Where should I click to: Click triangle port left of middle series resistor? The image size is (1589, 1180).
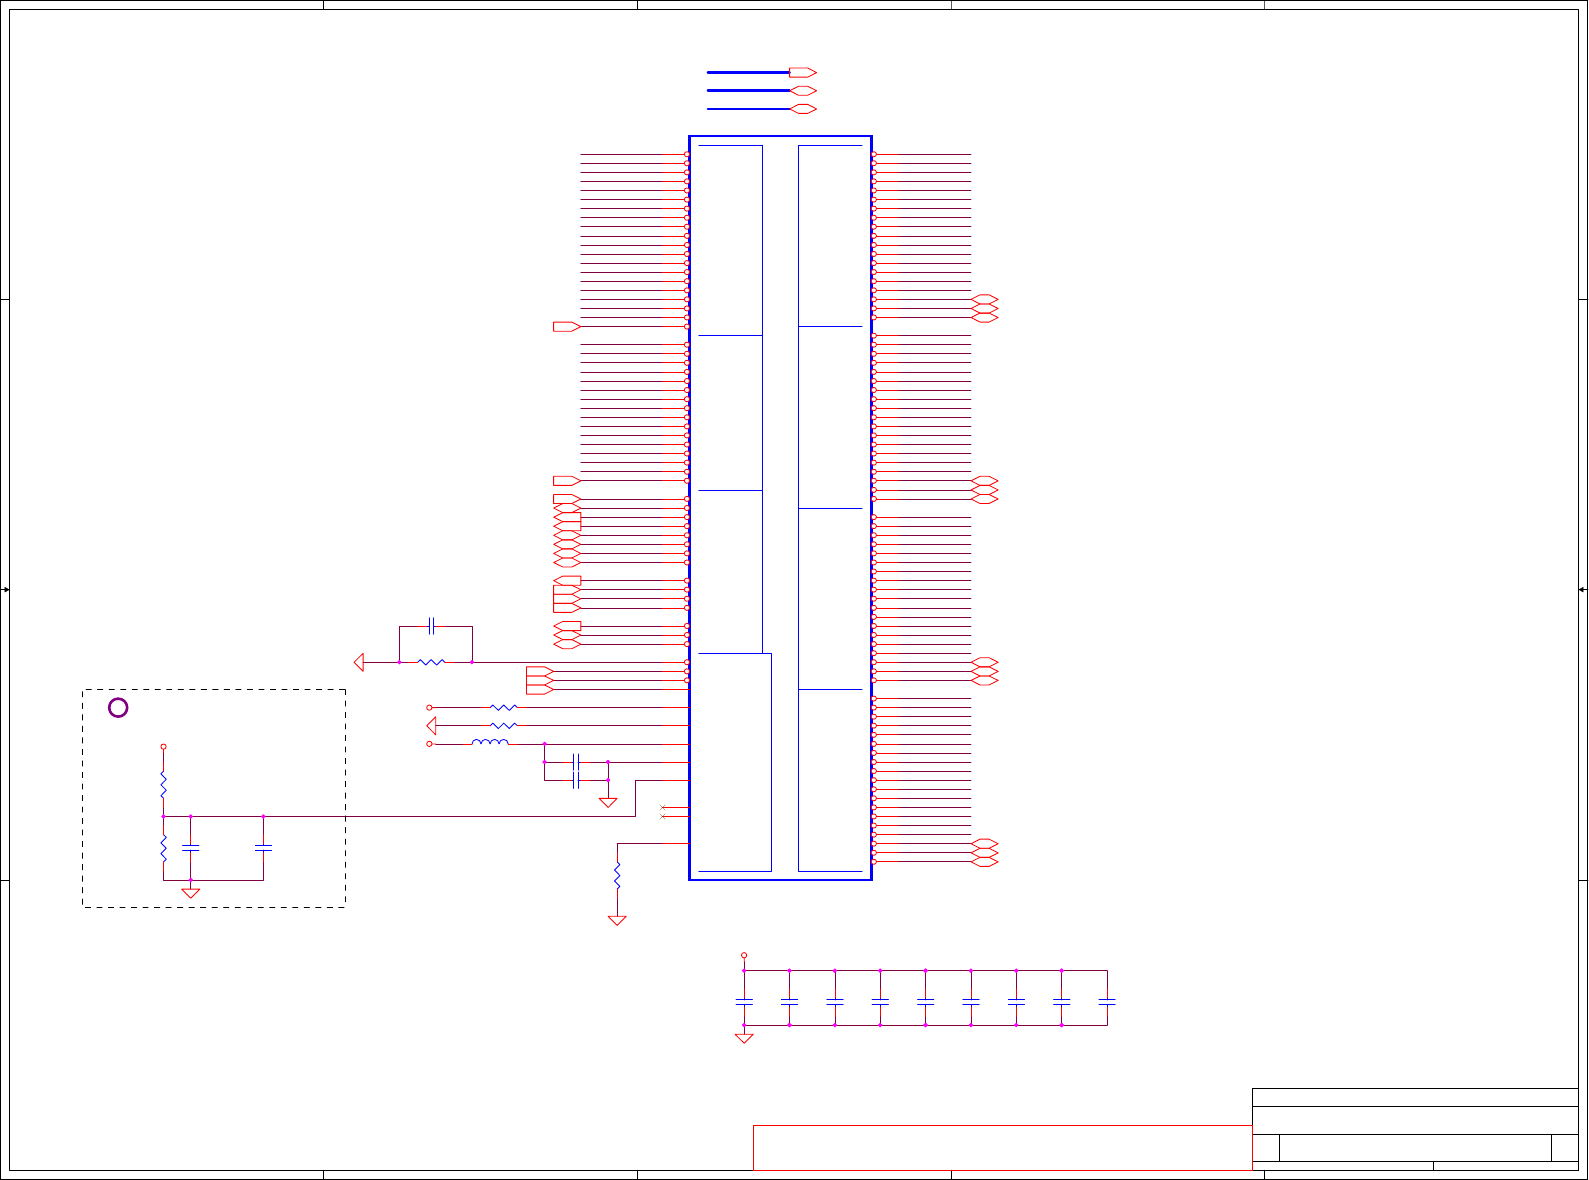(x=431, y=725)
